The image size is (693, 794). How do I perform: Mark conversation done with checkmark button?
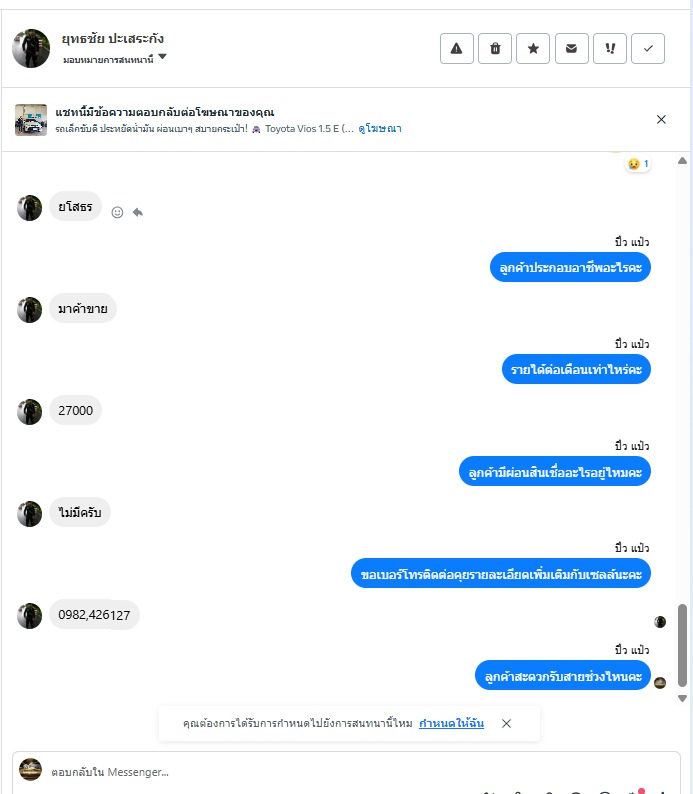coord(648,49)
